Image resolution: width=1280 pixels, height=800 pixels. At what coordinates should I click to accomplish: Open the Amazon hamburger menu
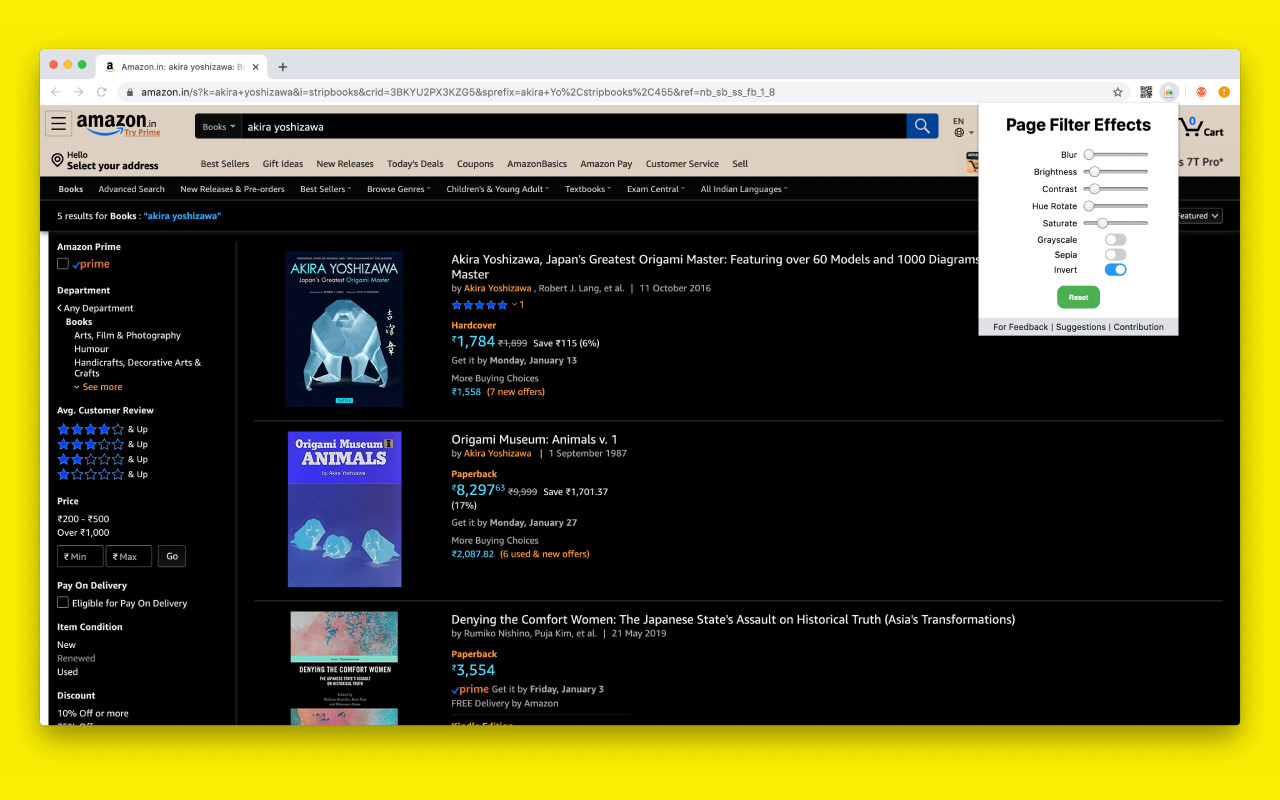tap(59, 124)
